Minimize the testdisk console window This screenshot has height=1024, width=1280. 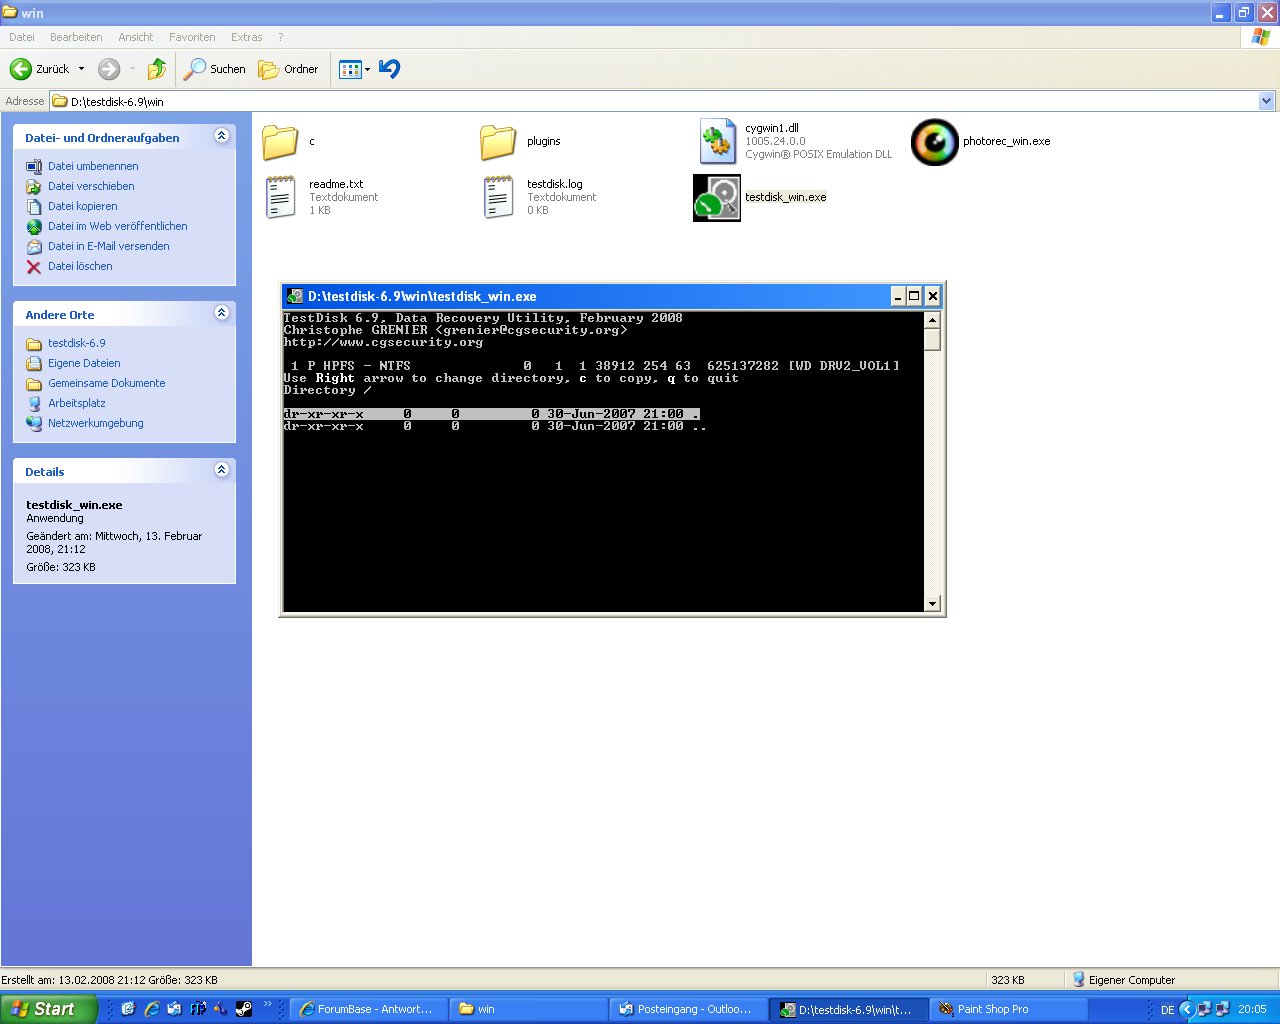[898, 296]
